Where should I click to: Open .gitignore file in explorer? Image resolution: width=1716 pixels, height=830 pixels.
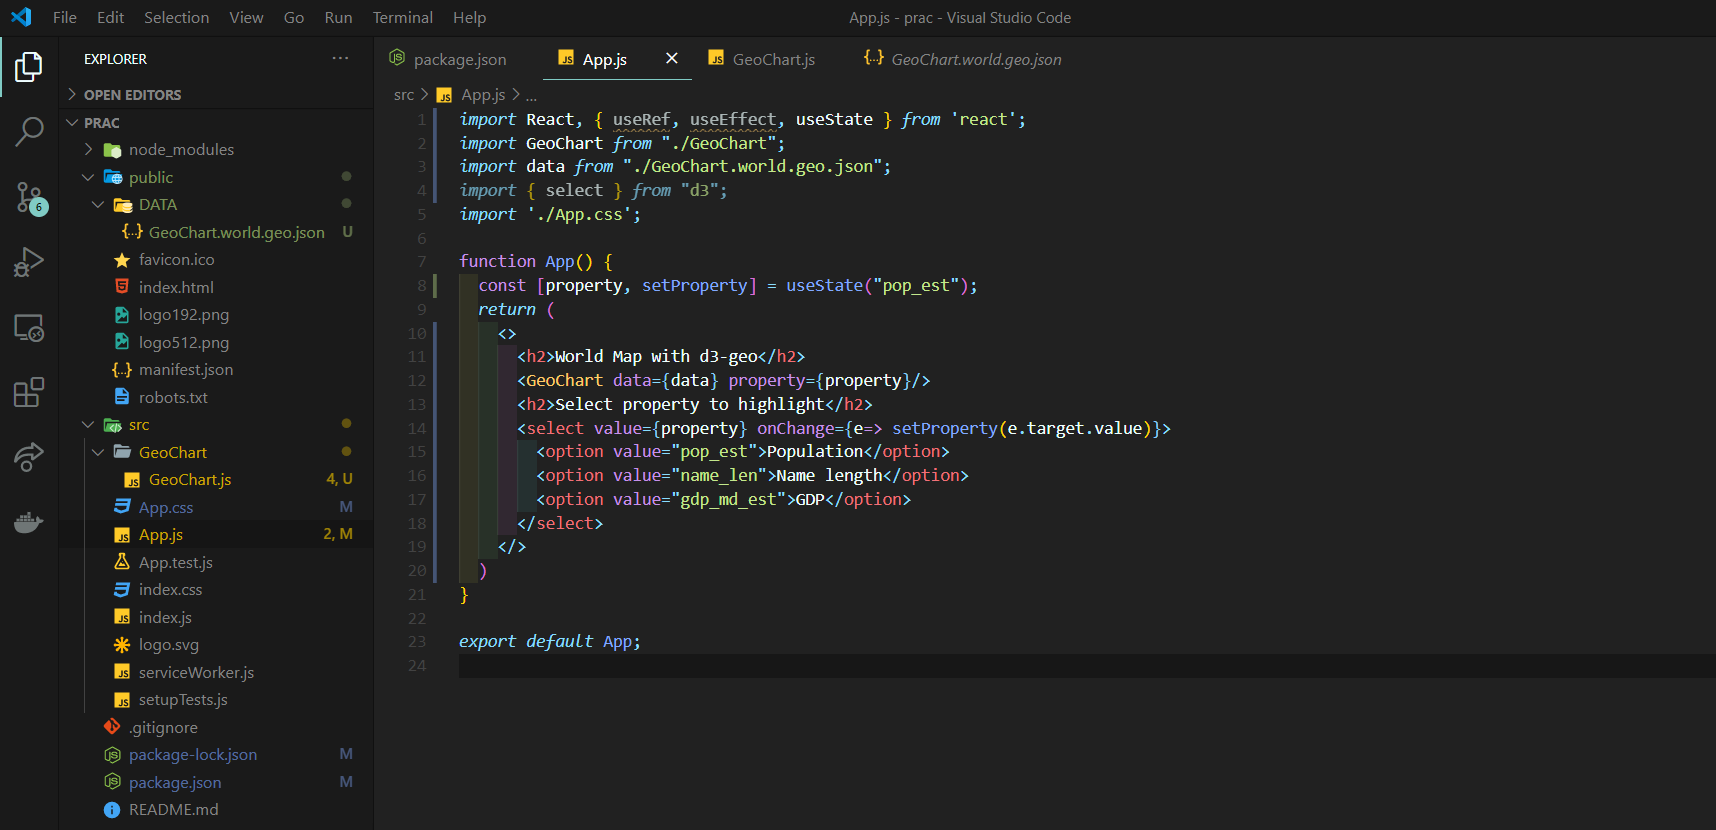coord(163,728)
